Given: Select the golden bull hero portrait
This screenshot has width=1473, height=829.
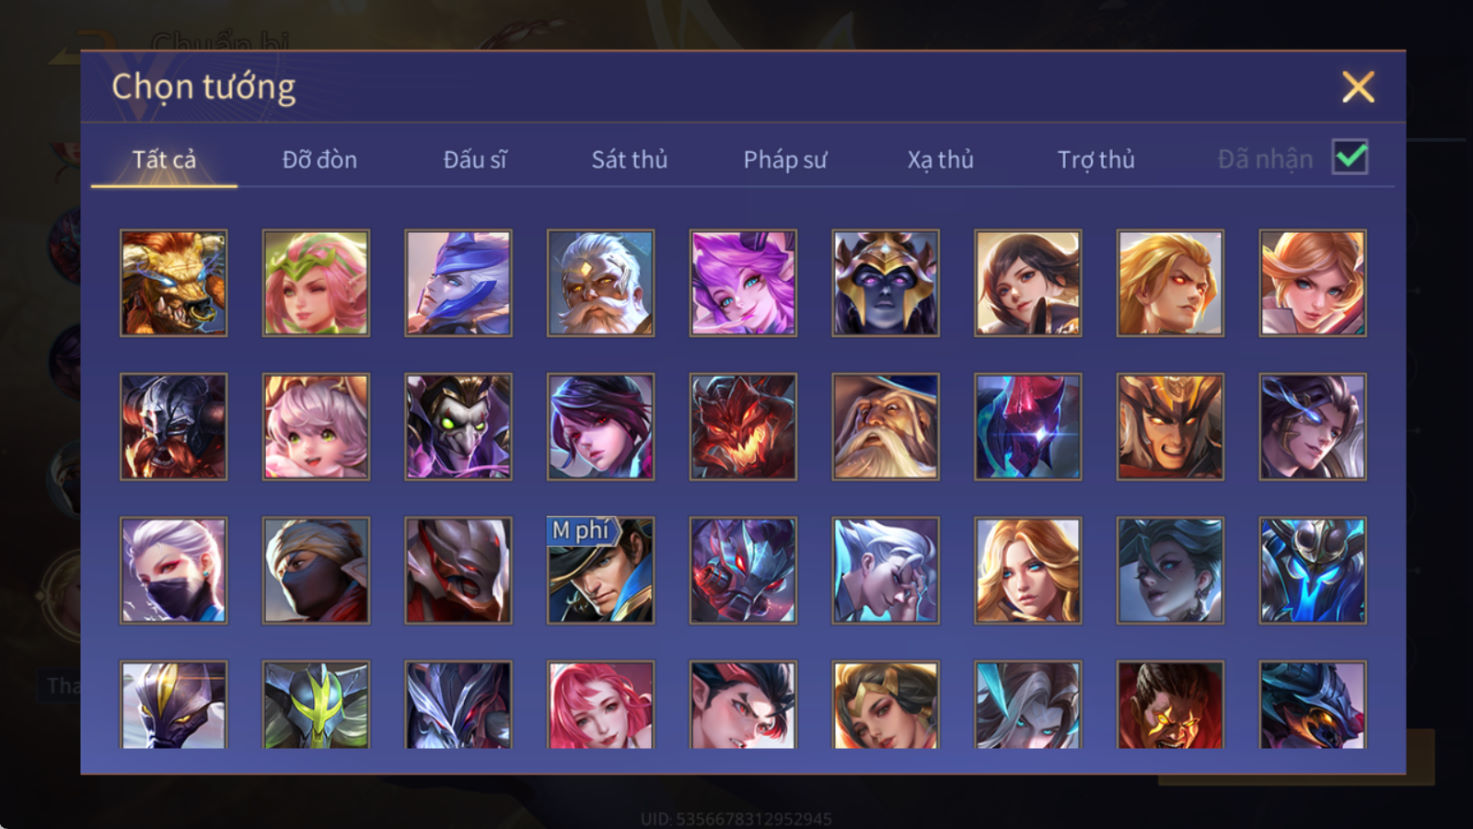Looking at the screenshot, I should tap(174, 283).
